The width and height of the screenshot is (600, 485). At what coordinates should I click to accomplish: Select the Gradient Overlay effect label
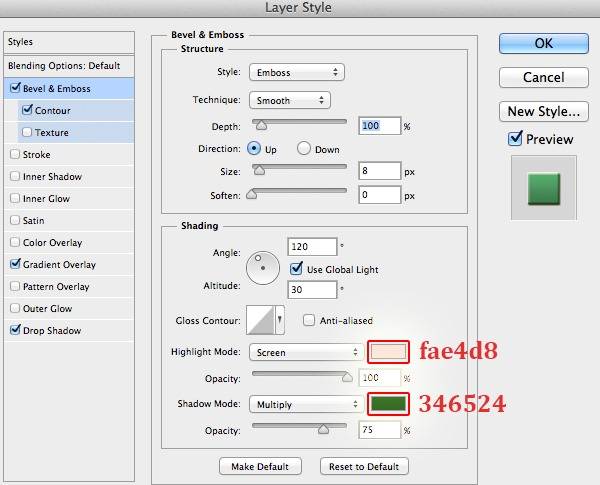[59, 265]
